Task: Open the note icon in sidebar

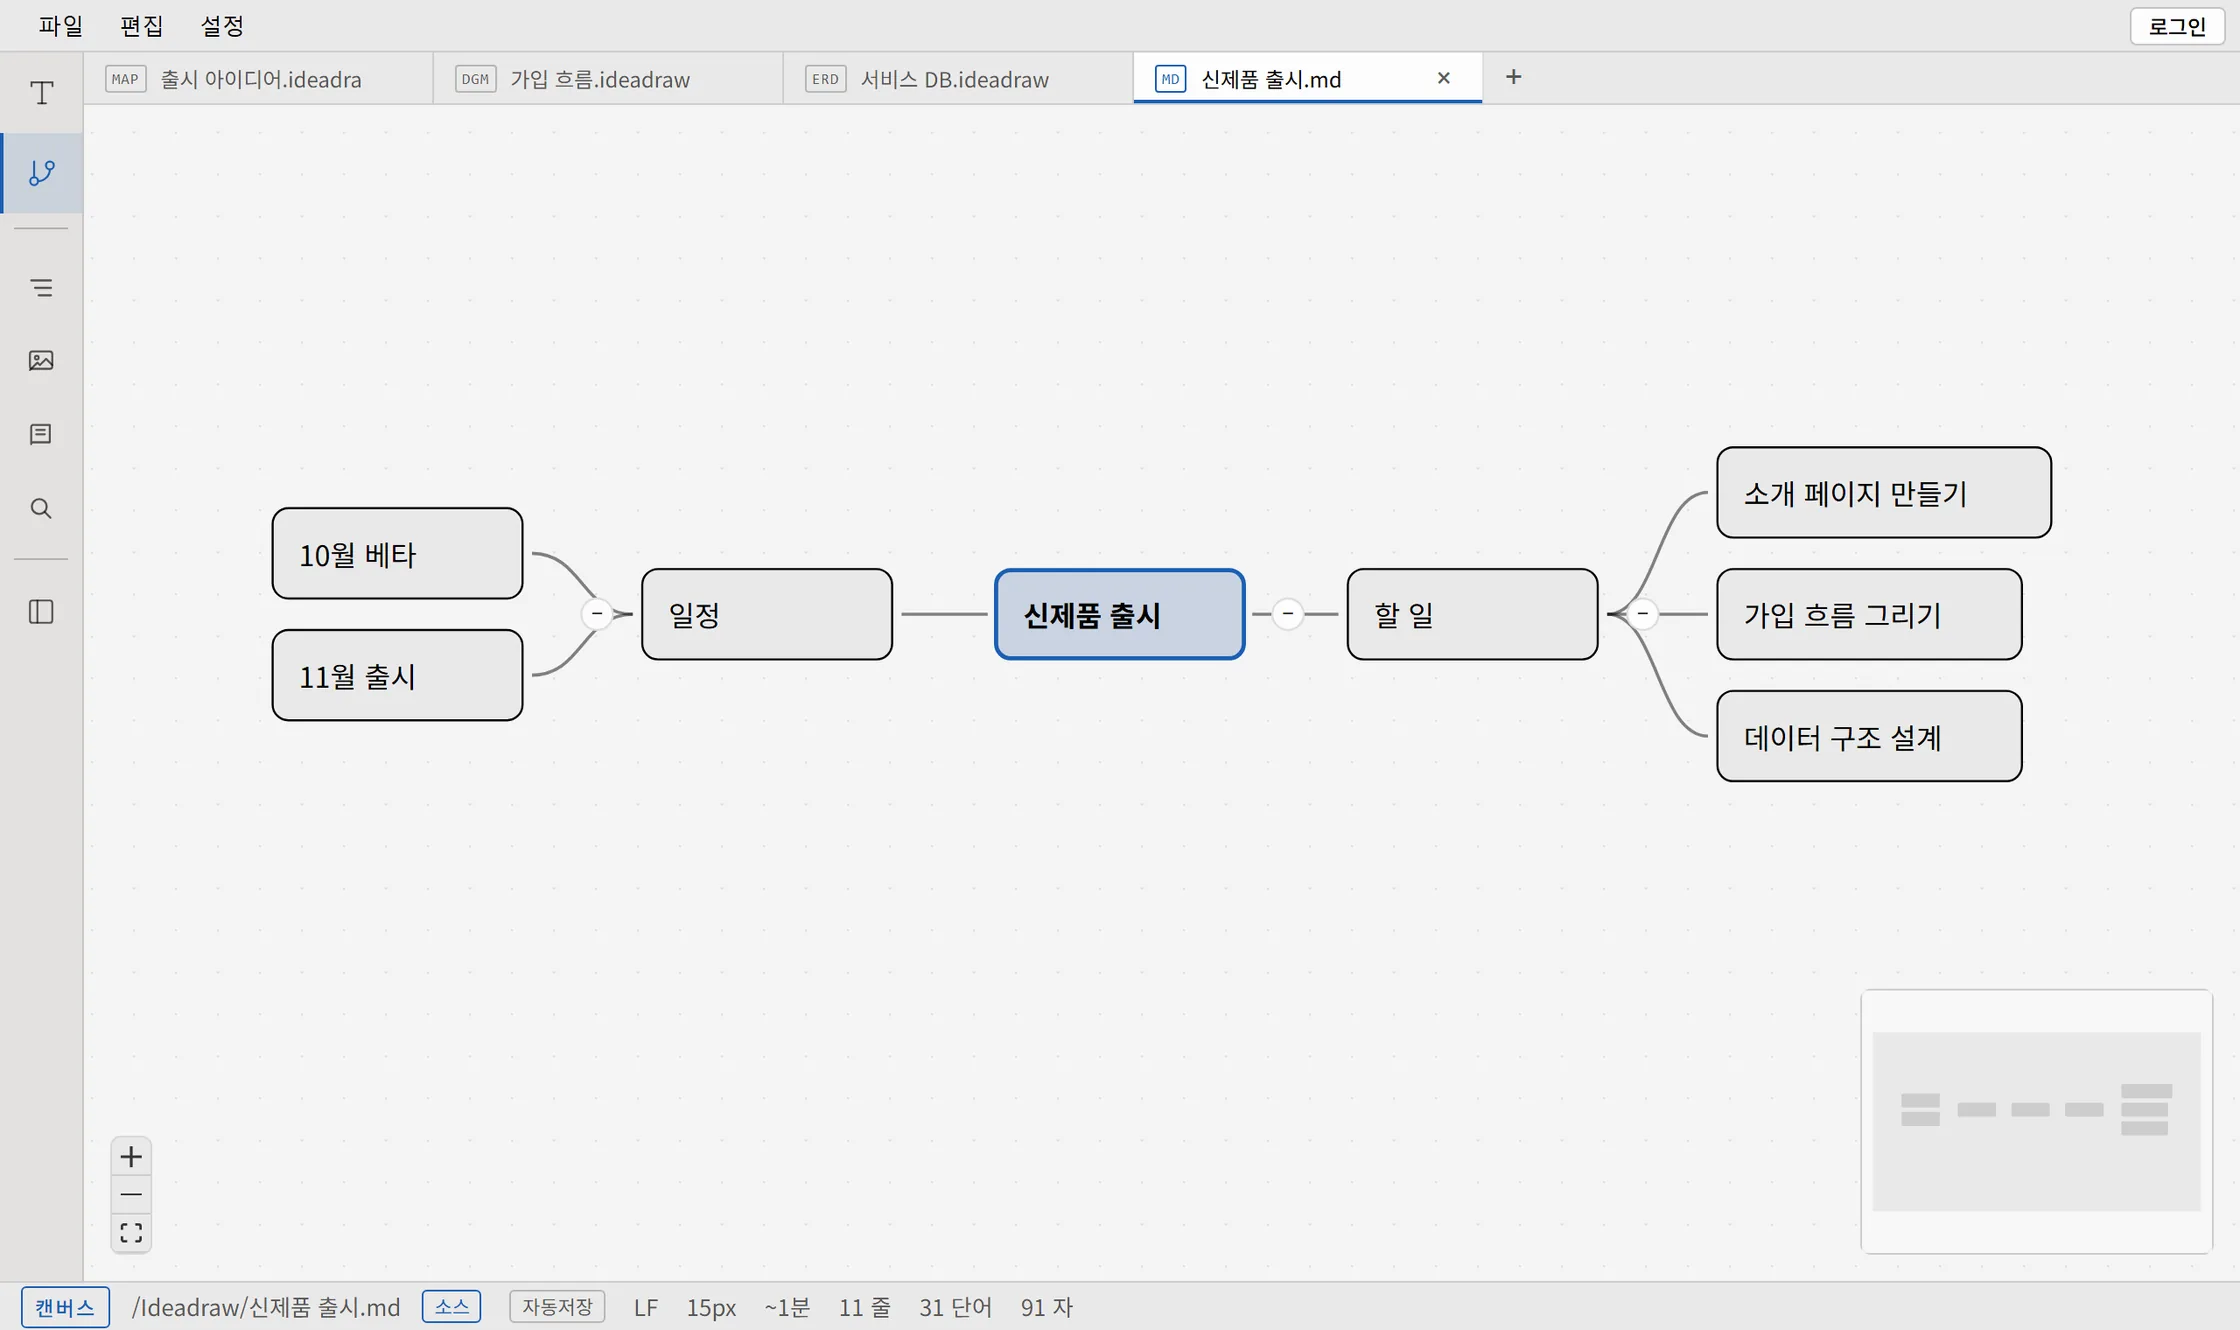Action: click(41, 434)
